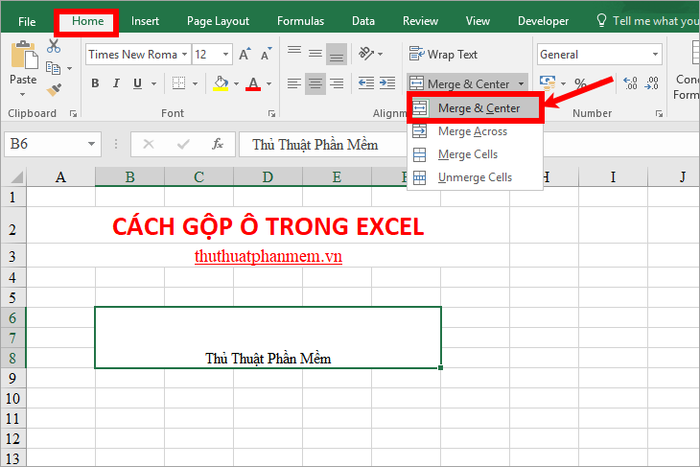
Task: Switch to the Page Layout tab
Action: coord(218,21)
